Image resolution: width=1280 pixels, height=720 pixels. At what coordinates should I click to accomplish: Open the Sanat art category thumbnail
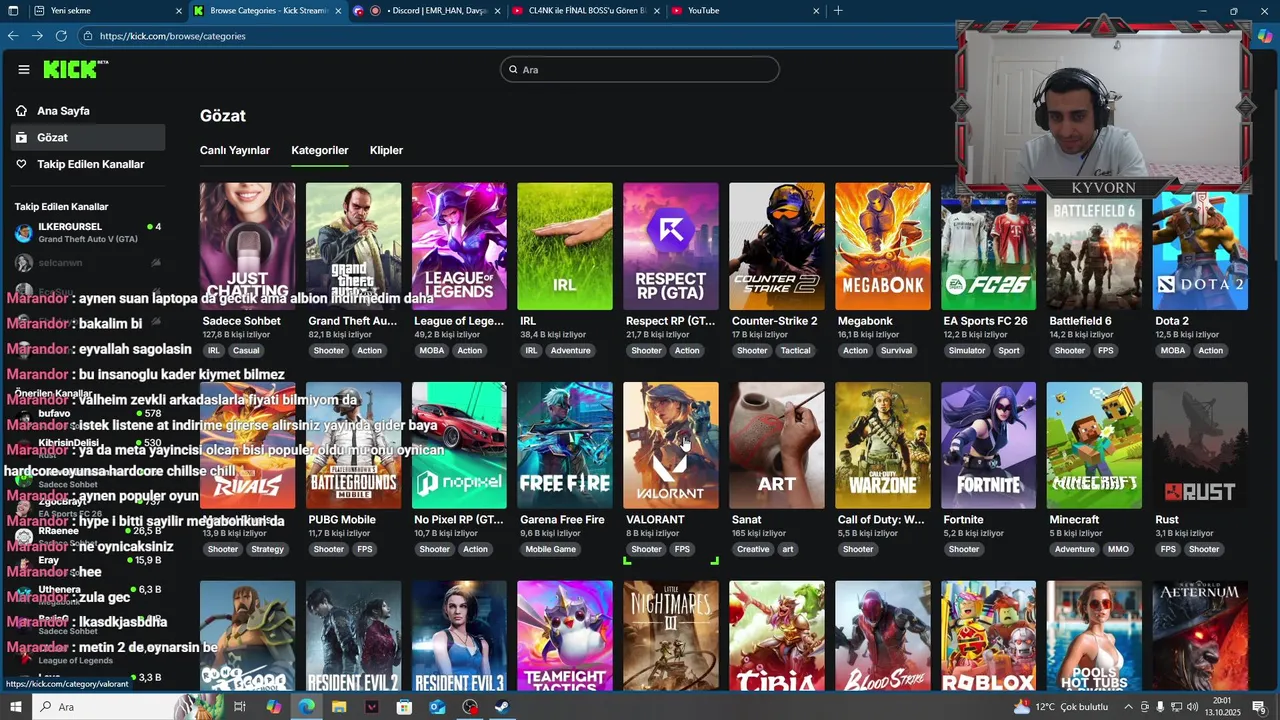[x=777, y=445]
